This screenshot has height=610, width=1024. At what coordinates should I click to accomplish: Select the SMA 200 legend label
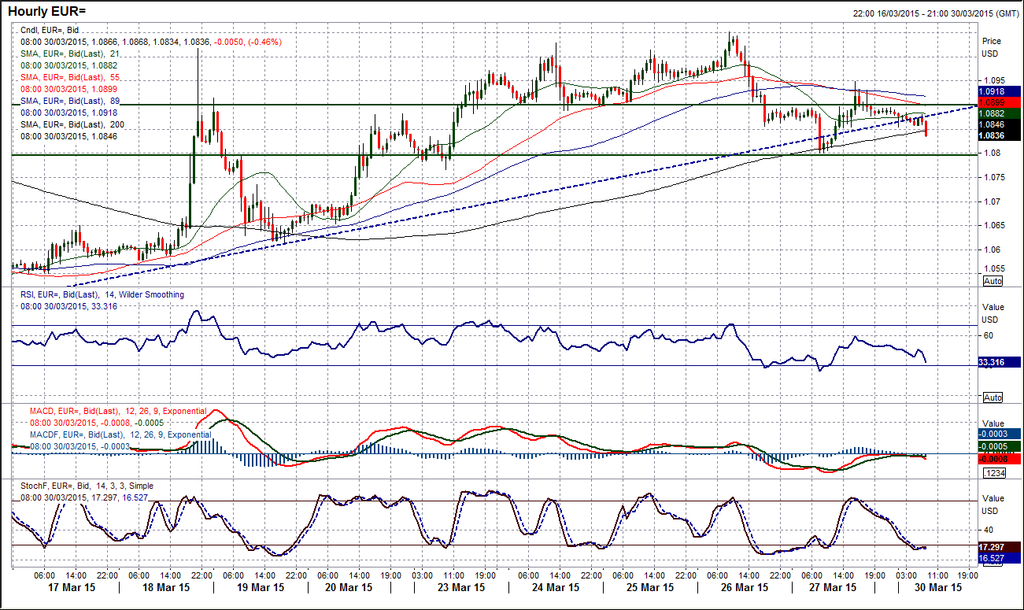coord(72,124)
